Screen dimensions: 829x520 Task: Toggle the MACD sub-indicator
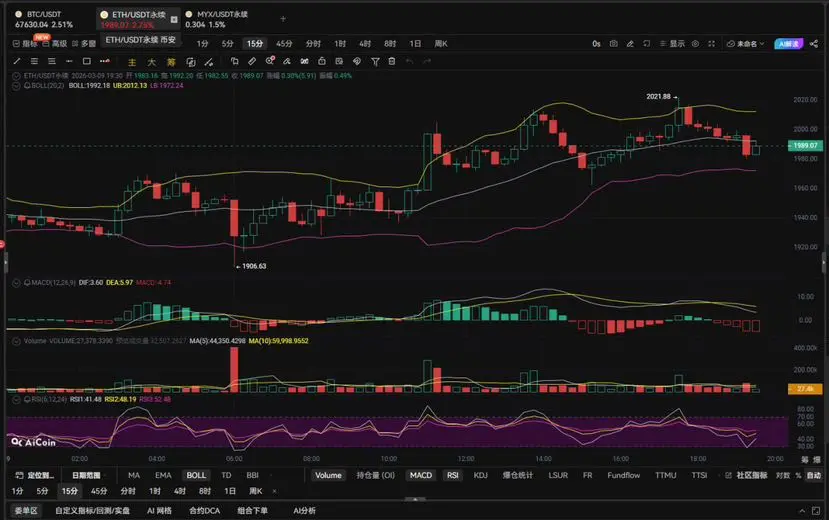(421, 475)
